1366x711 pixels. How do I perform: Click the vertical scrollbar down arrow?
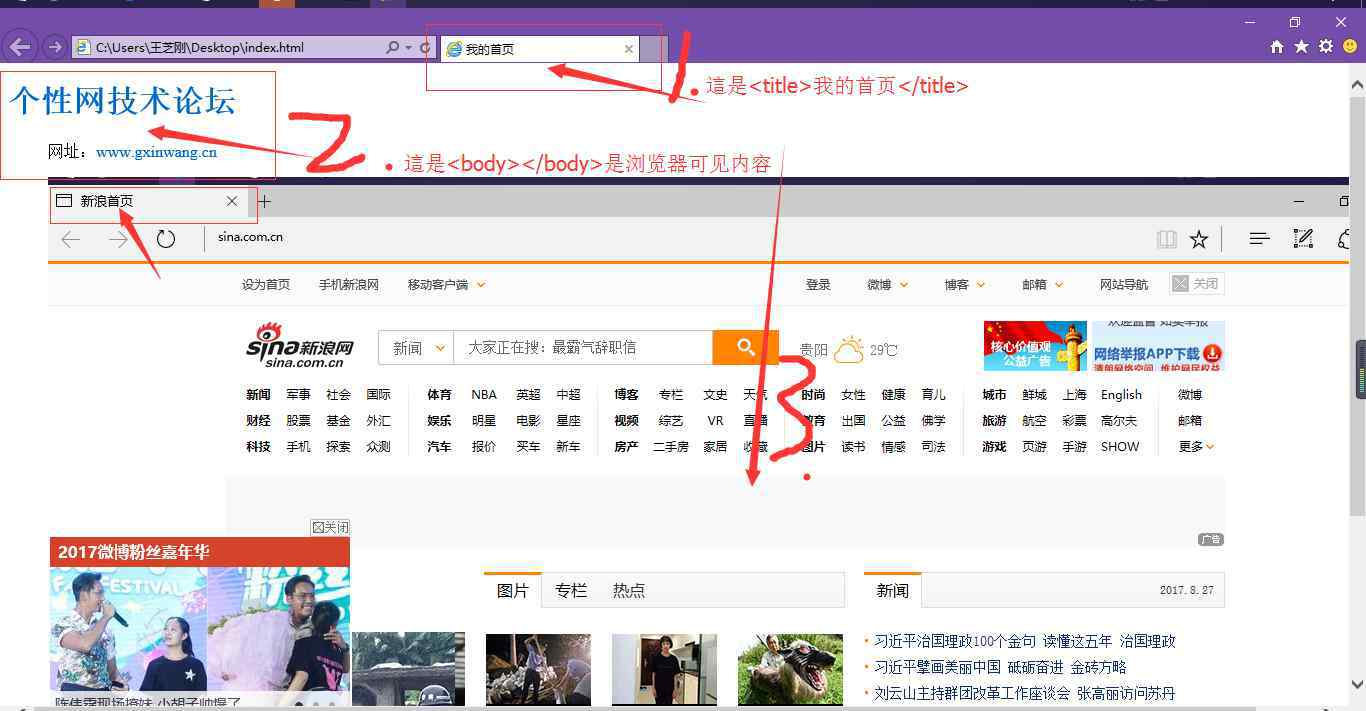(x=1358, y=685)
